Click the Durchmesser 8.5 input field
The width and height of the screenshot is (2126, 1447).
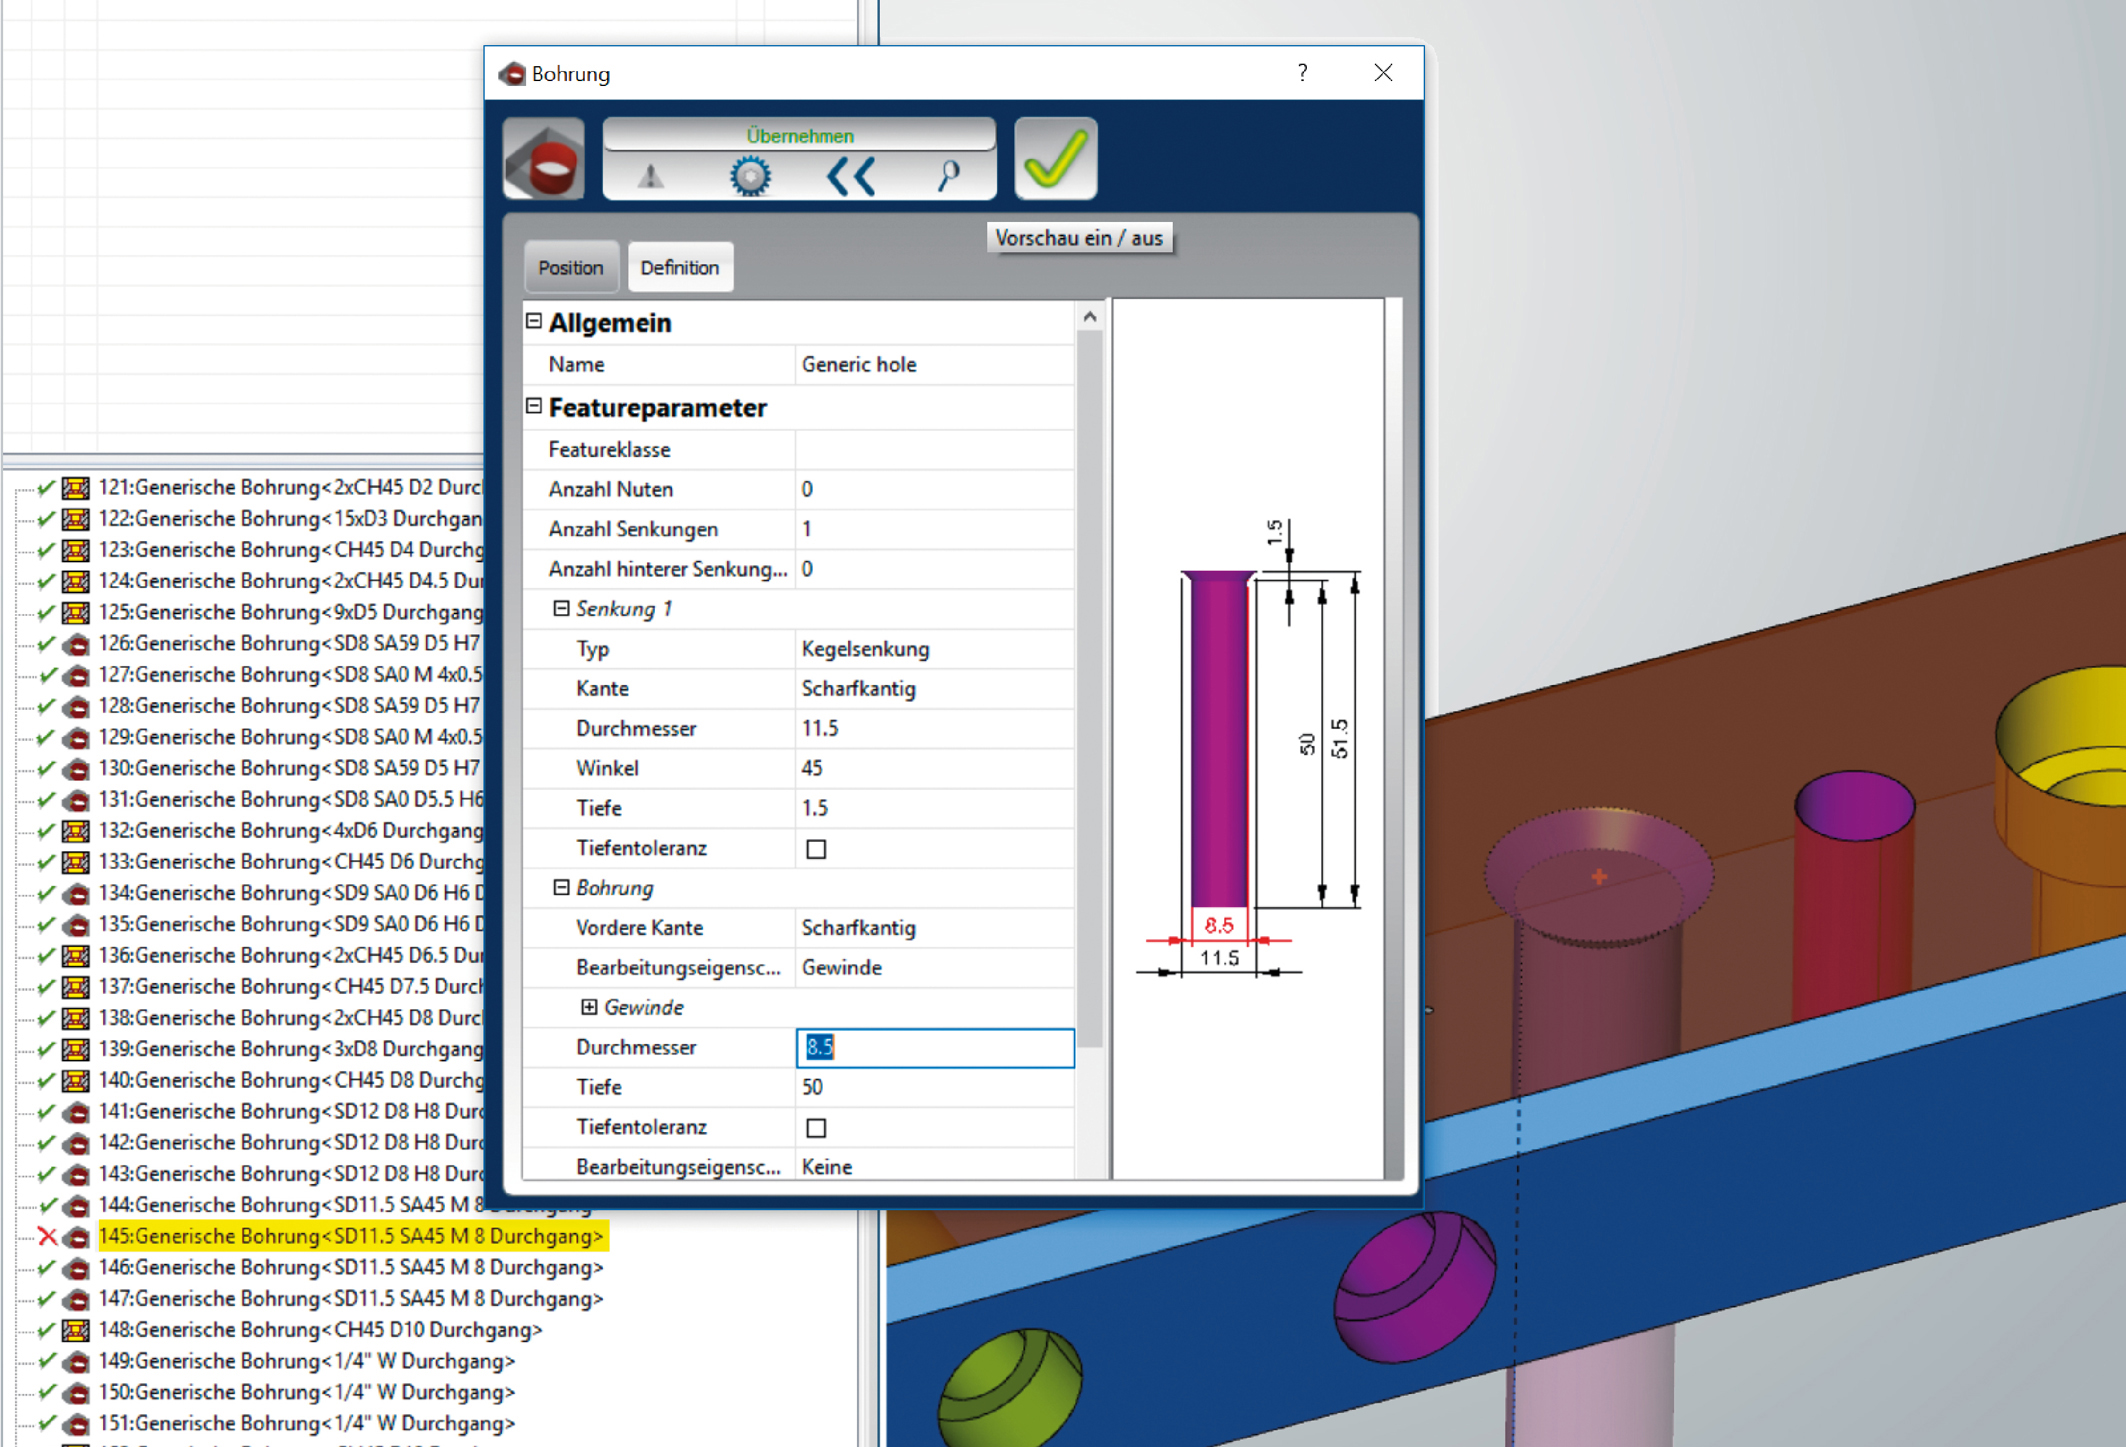(935, 1048)
